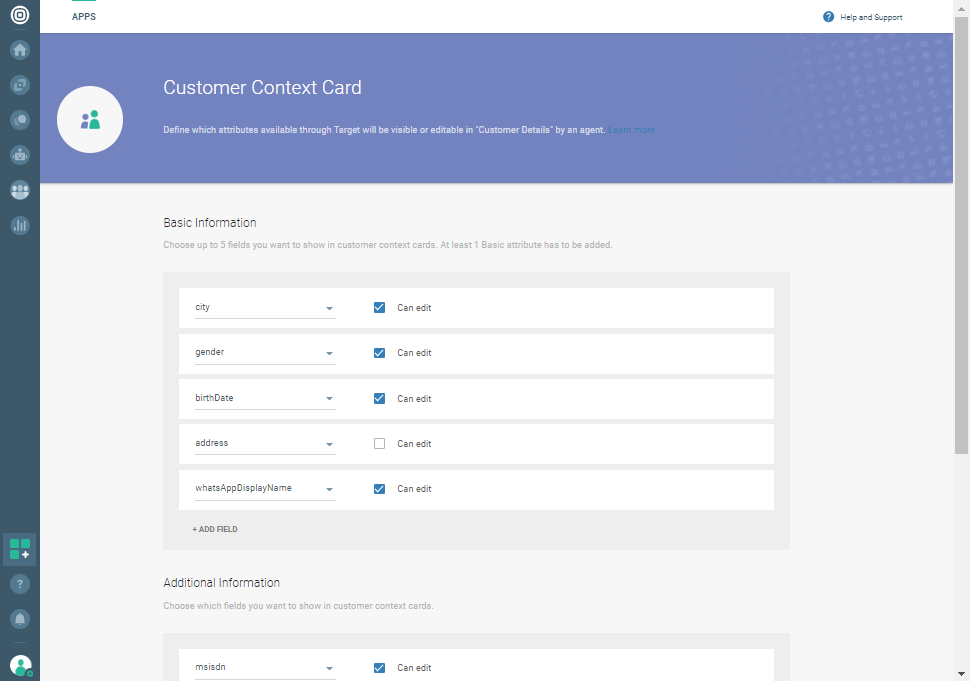Click the Help and Support question icon
This screenshot has width=970, height=681.
click(x=827, y=16)
